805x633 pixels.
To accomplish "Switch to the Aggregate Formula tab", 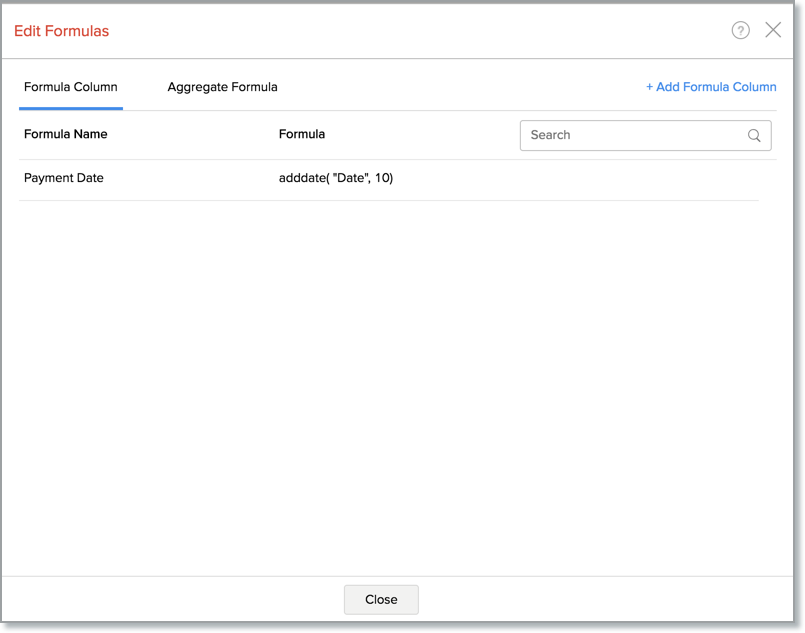I will 222,87.
